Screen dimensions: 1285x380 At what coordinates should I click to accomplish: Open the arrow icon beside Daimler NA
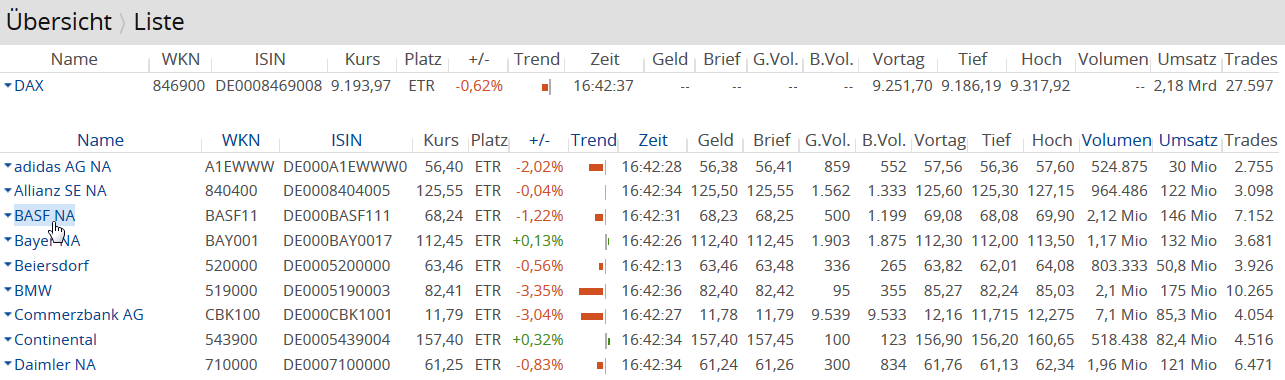click(8, 366)
